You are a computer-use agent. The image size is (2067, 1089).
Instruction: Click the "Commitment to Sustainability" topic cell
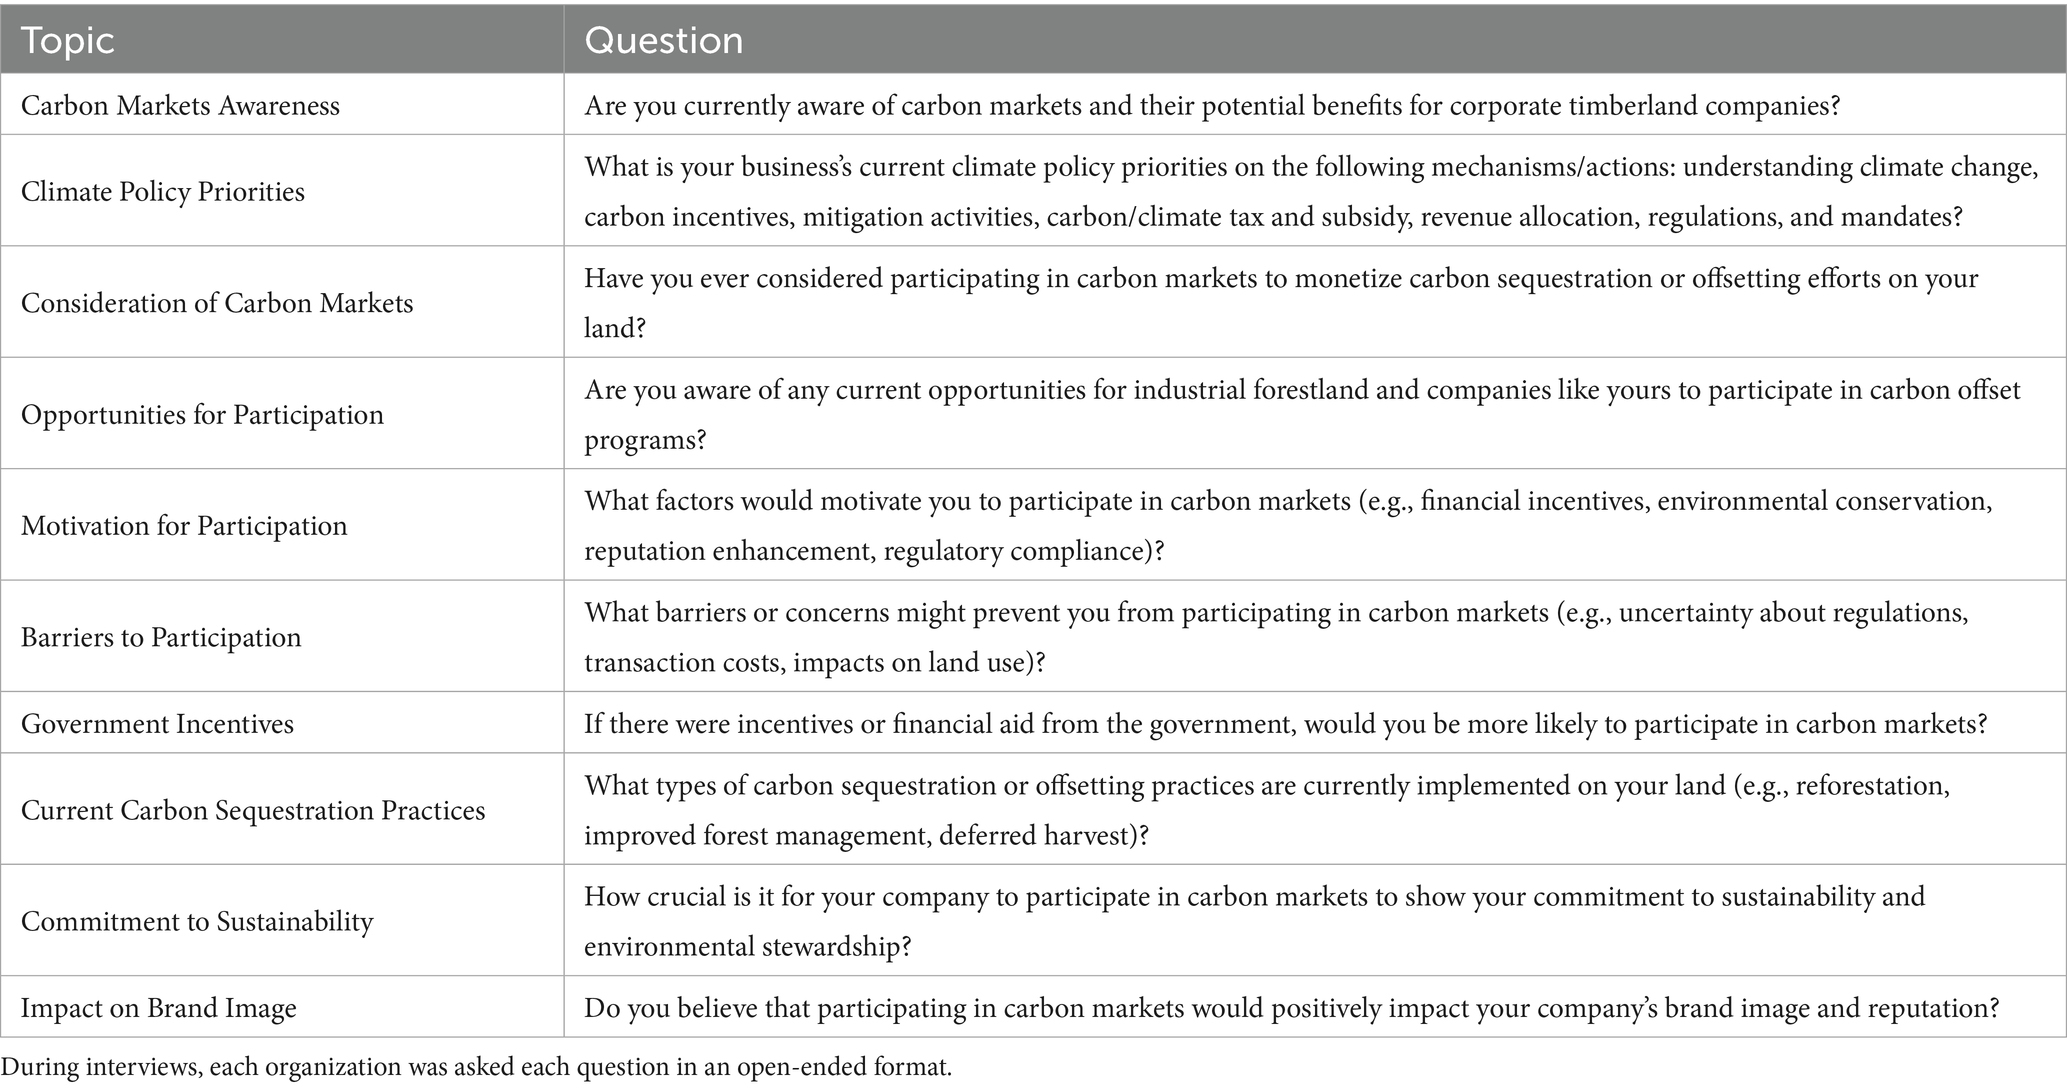click(x=197, y=921)
